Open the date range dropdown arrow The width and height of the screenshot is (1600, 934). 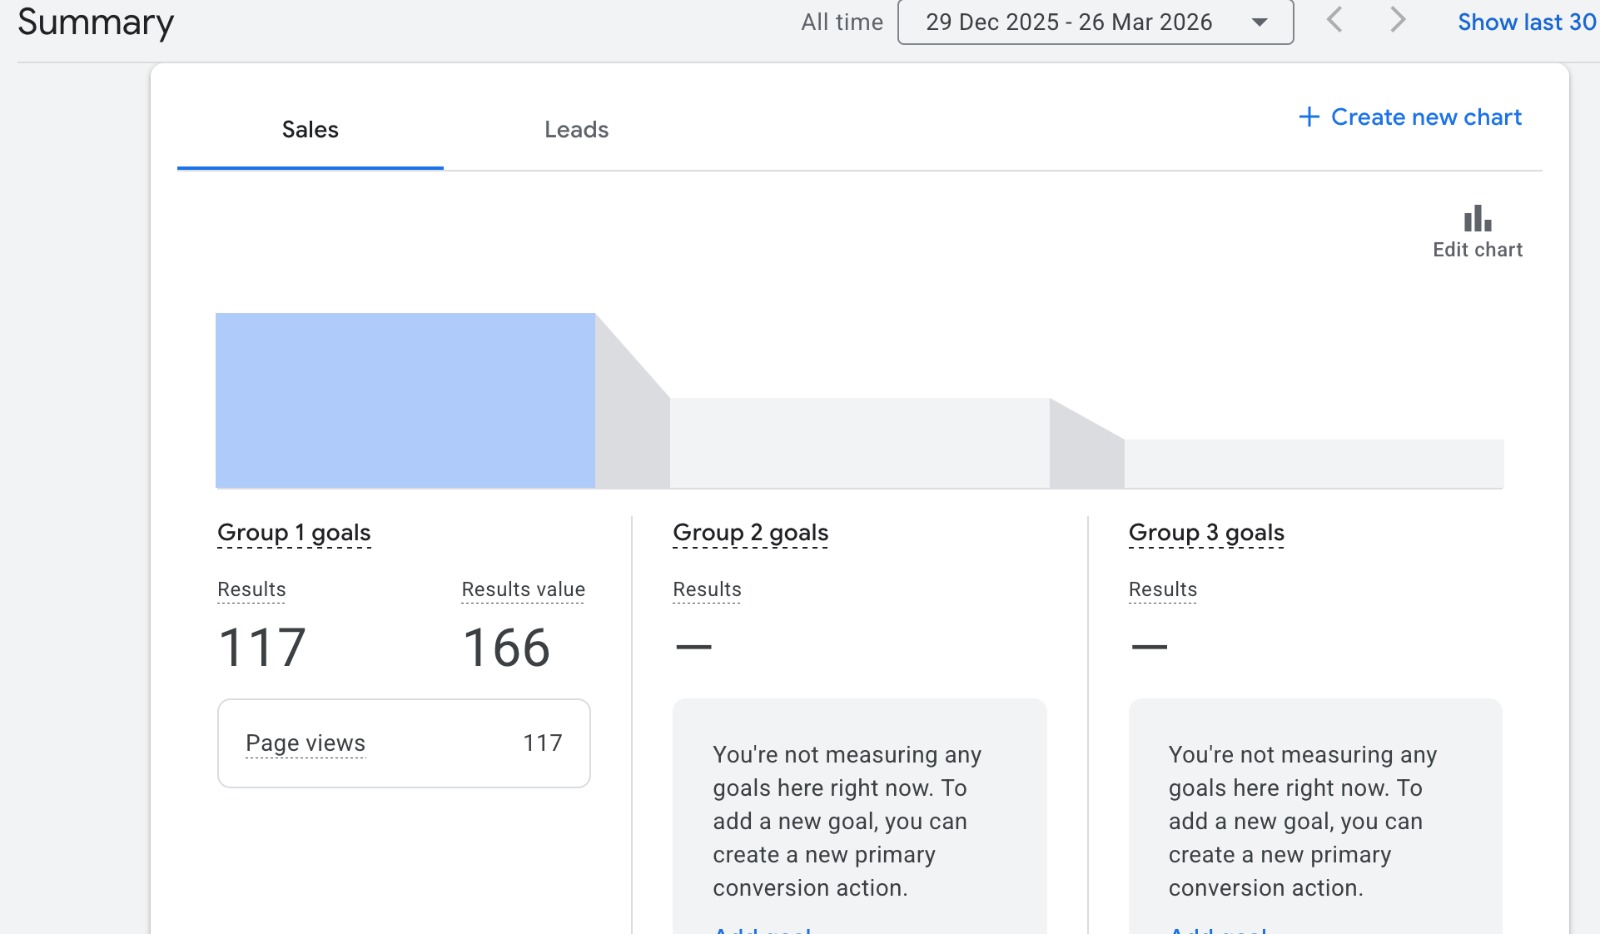coord(1260,22)
